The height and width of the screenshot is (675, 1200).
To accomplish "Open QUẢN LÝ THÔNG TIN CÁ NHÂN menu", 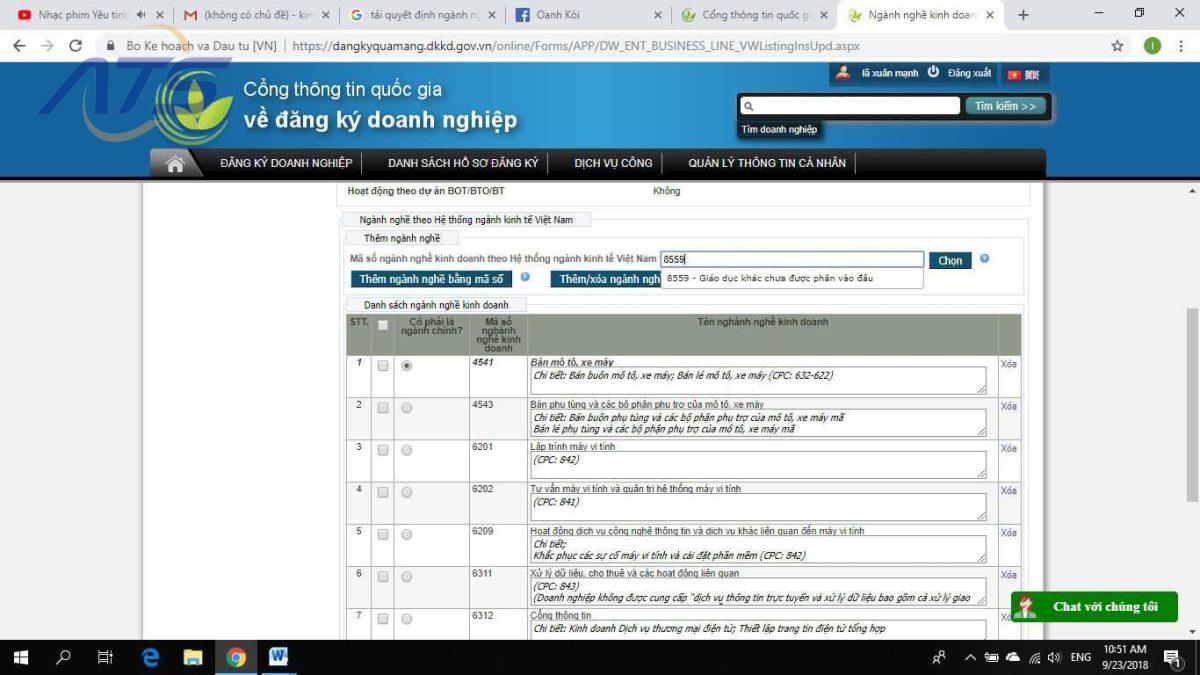I will 766,163.
